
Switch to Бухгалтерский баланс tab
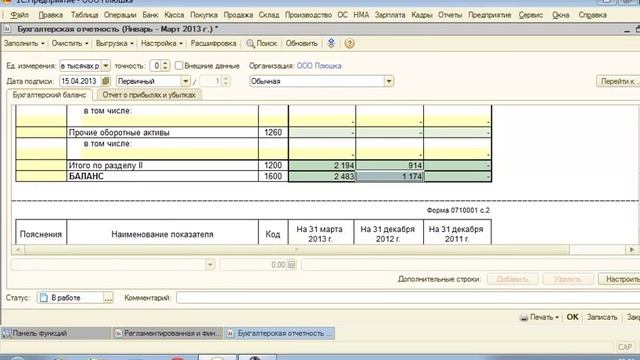point(49,95)
